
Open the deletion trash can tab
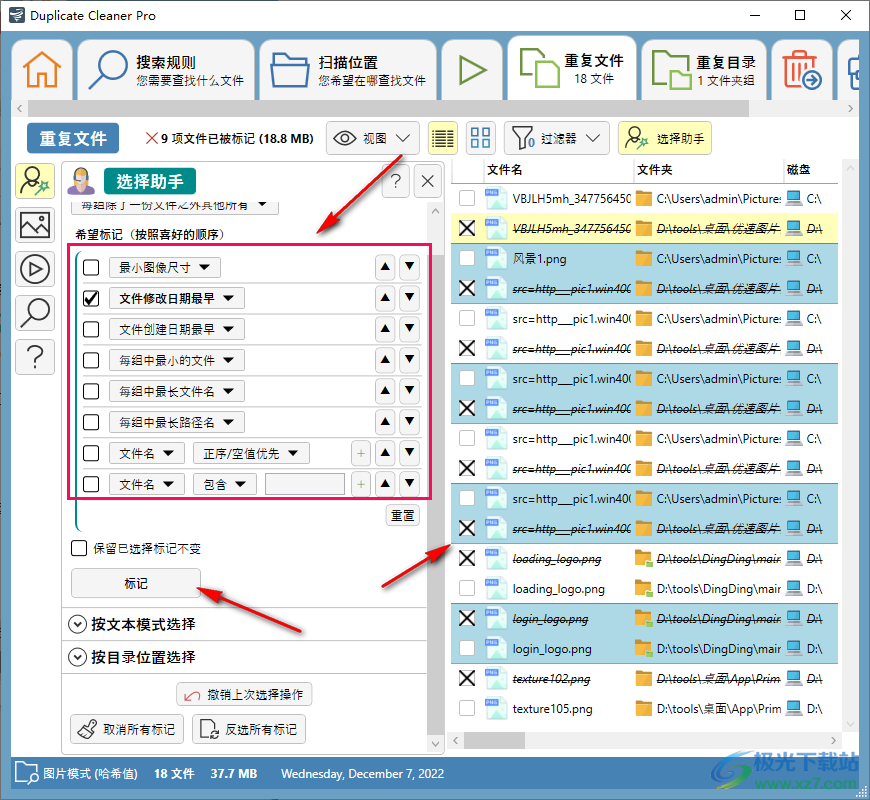click(x=802, y=70)
